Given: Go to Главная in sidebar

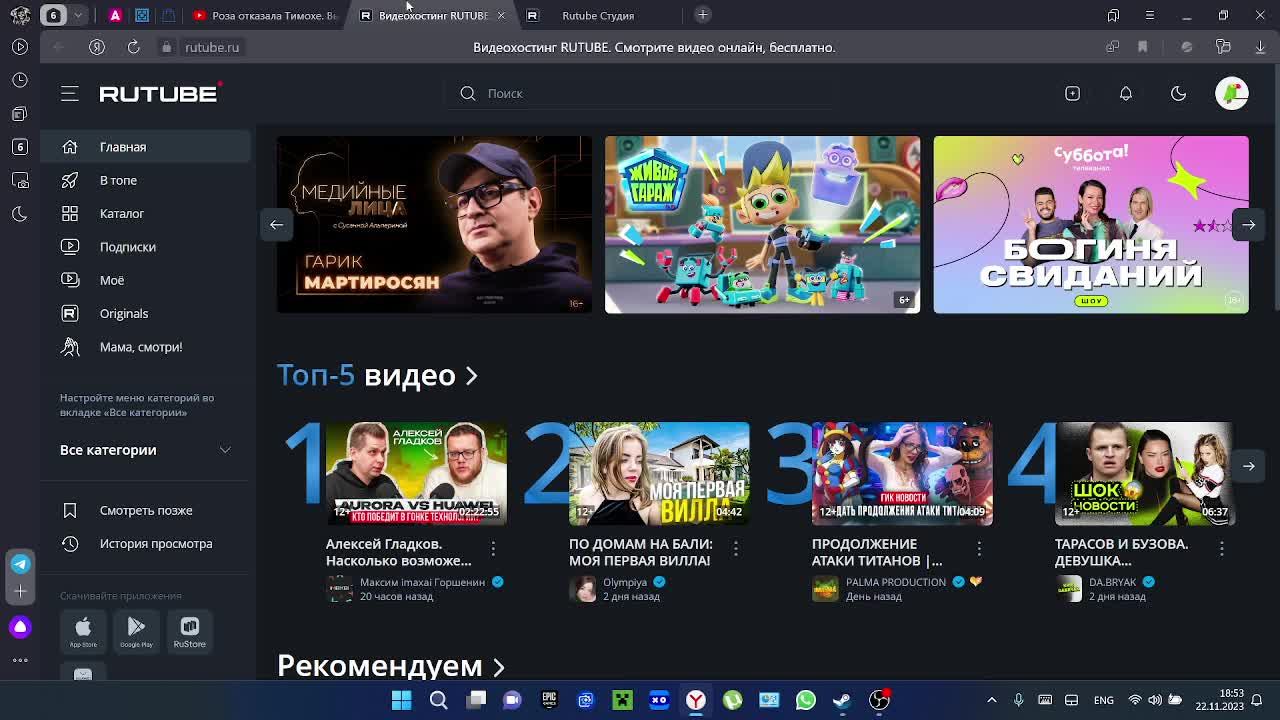Looking at the screenshot, I should coord(145,147).
